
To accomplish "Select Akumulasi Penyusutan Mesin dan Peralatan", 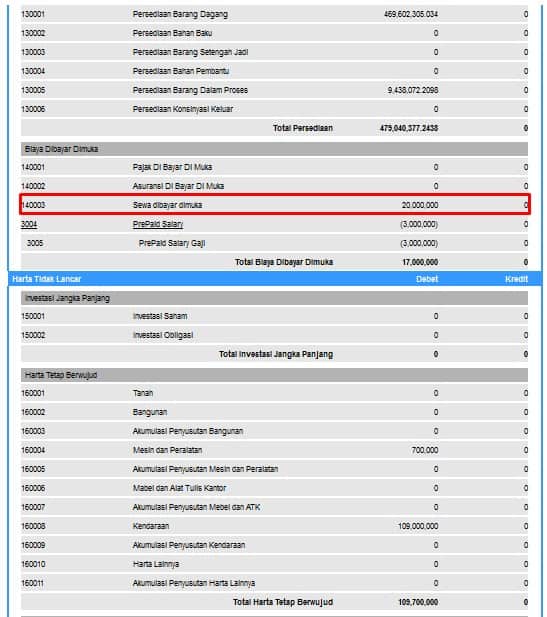I will coord(205,469).
